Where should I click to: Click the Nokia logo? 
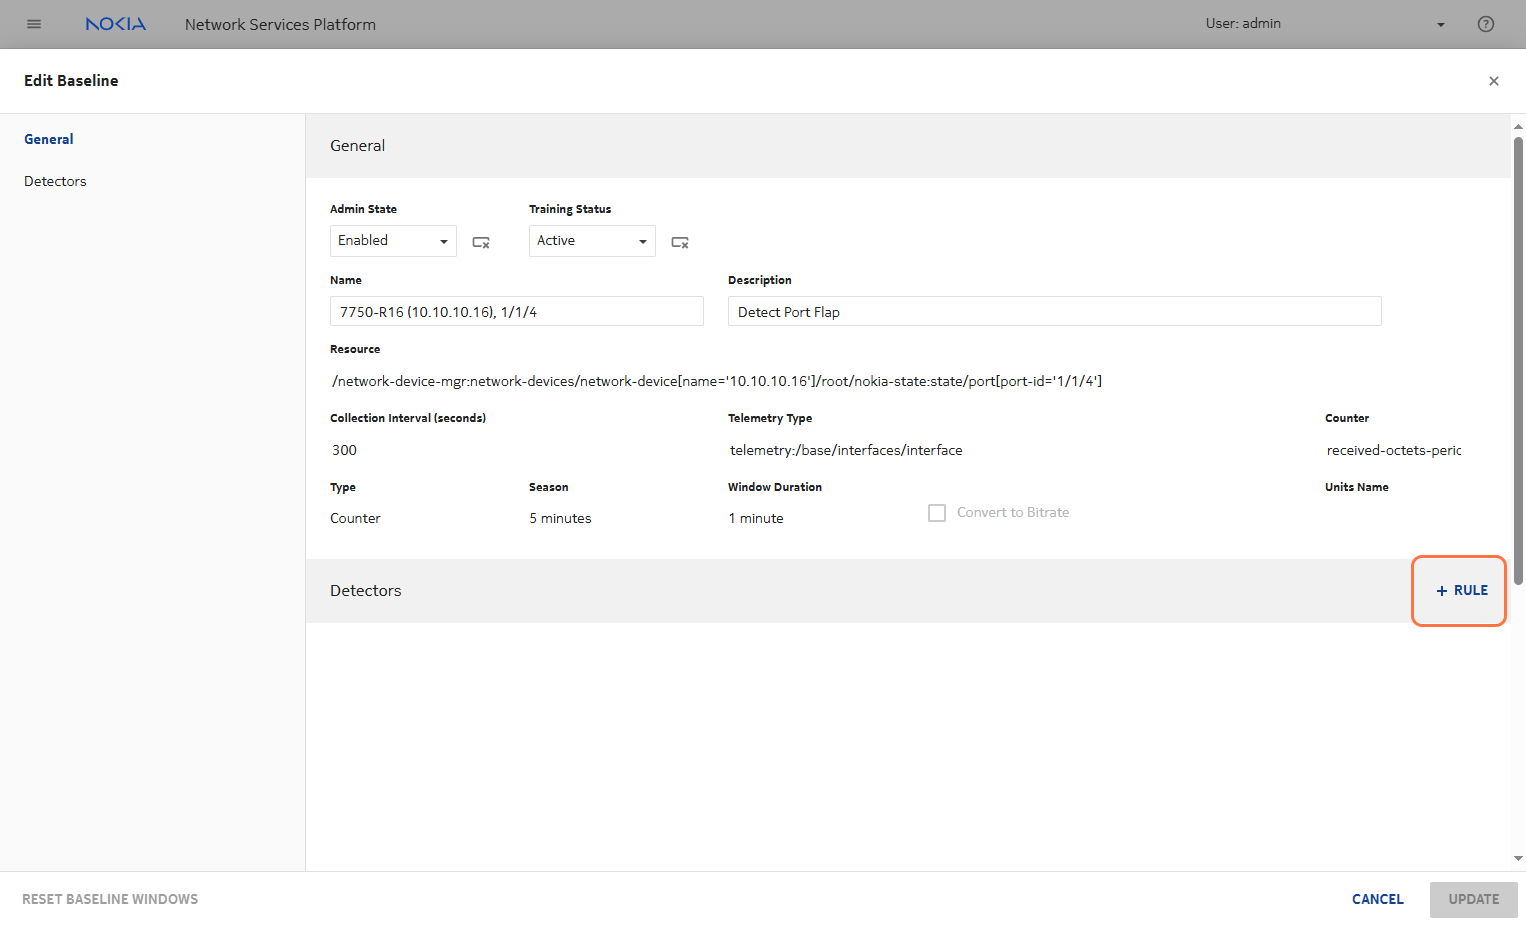pyautogui.click(x=115, y=24)
